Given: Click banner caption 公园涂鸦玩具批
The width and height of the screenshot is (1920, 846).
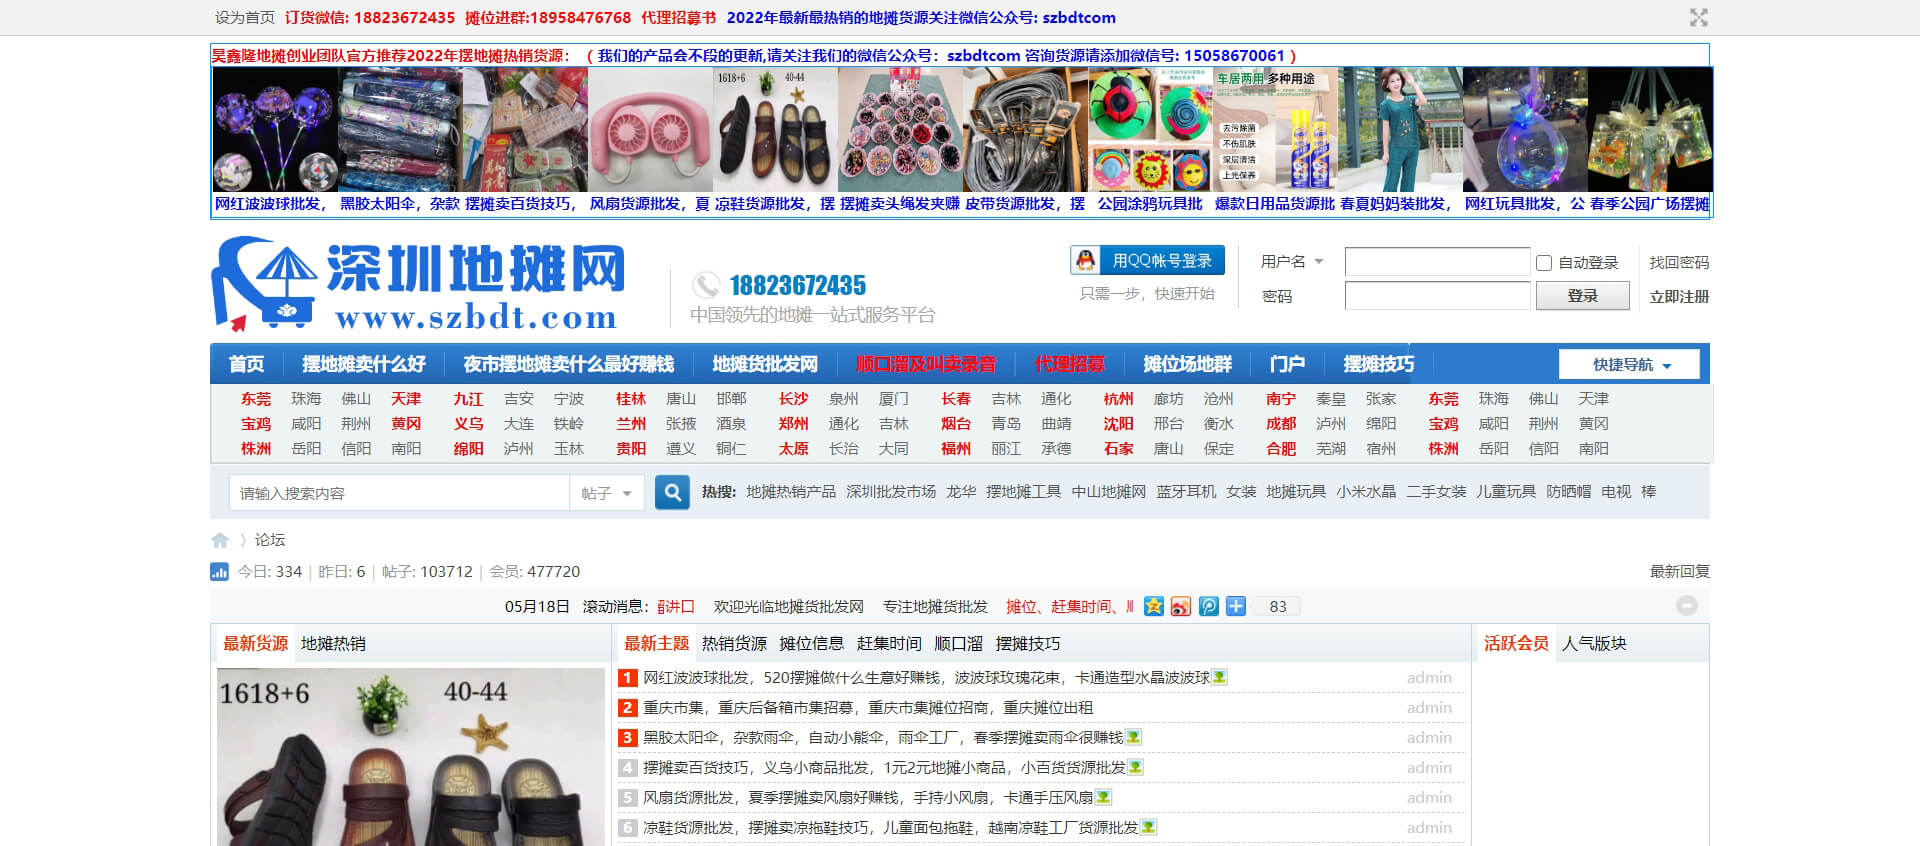Looking at the screenshot, I should (1150, 204).
